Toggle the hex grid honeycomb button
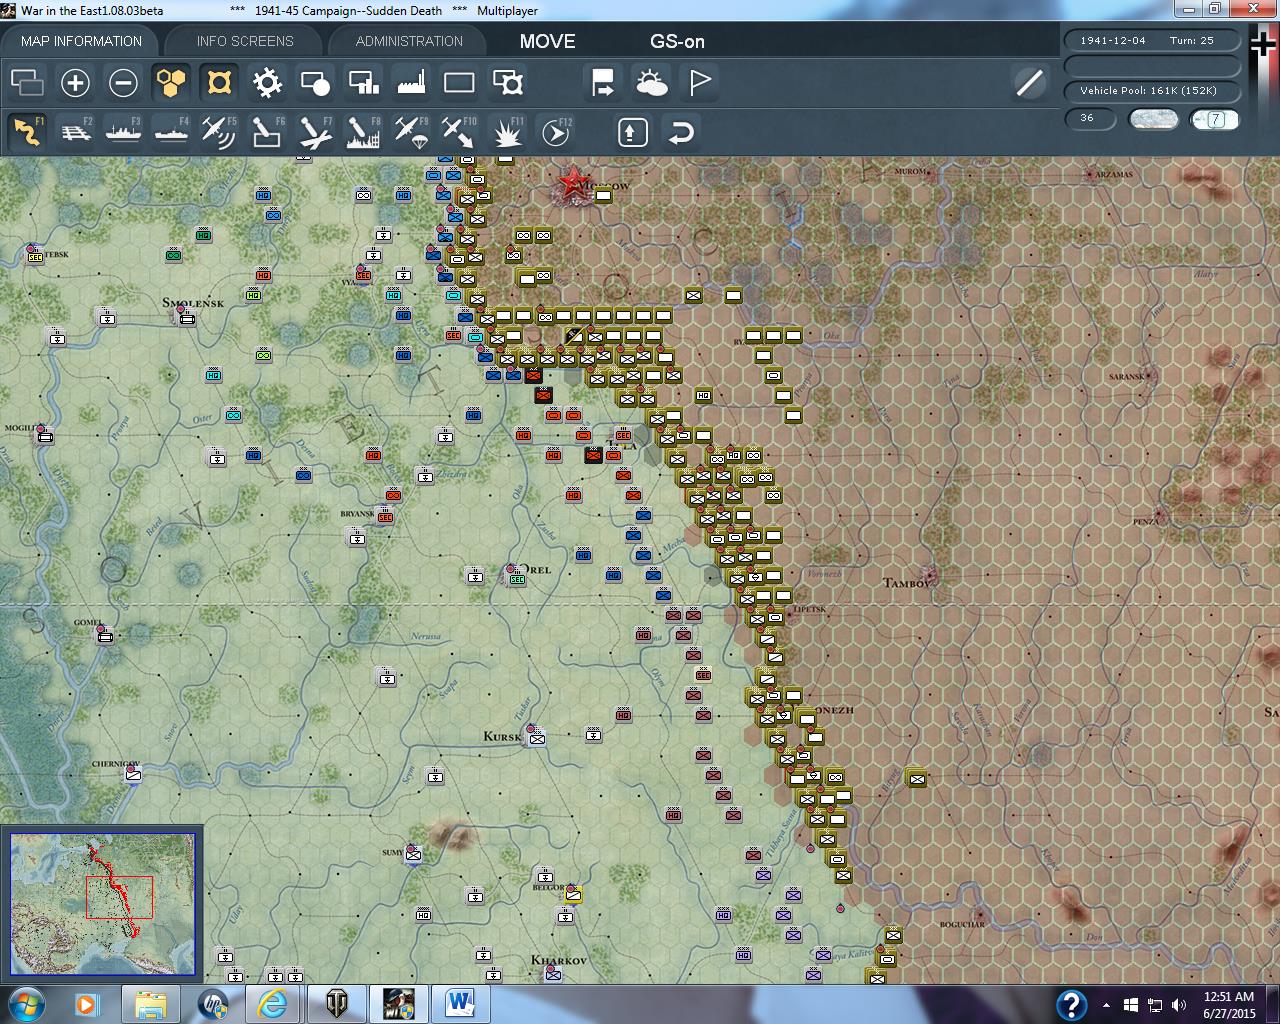This screenshot has height=1024, width=1280. click(x=171, y=83)
